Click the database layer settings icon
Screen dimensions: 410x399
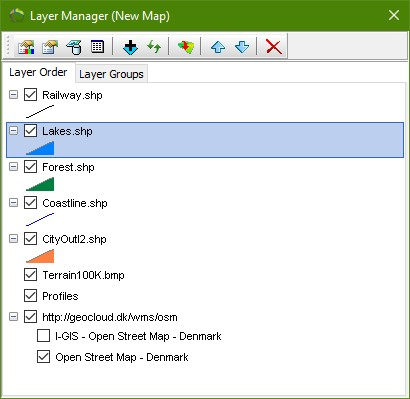point(74,47)
